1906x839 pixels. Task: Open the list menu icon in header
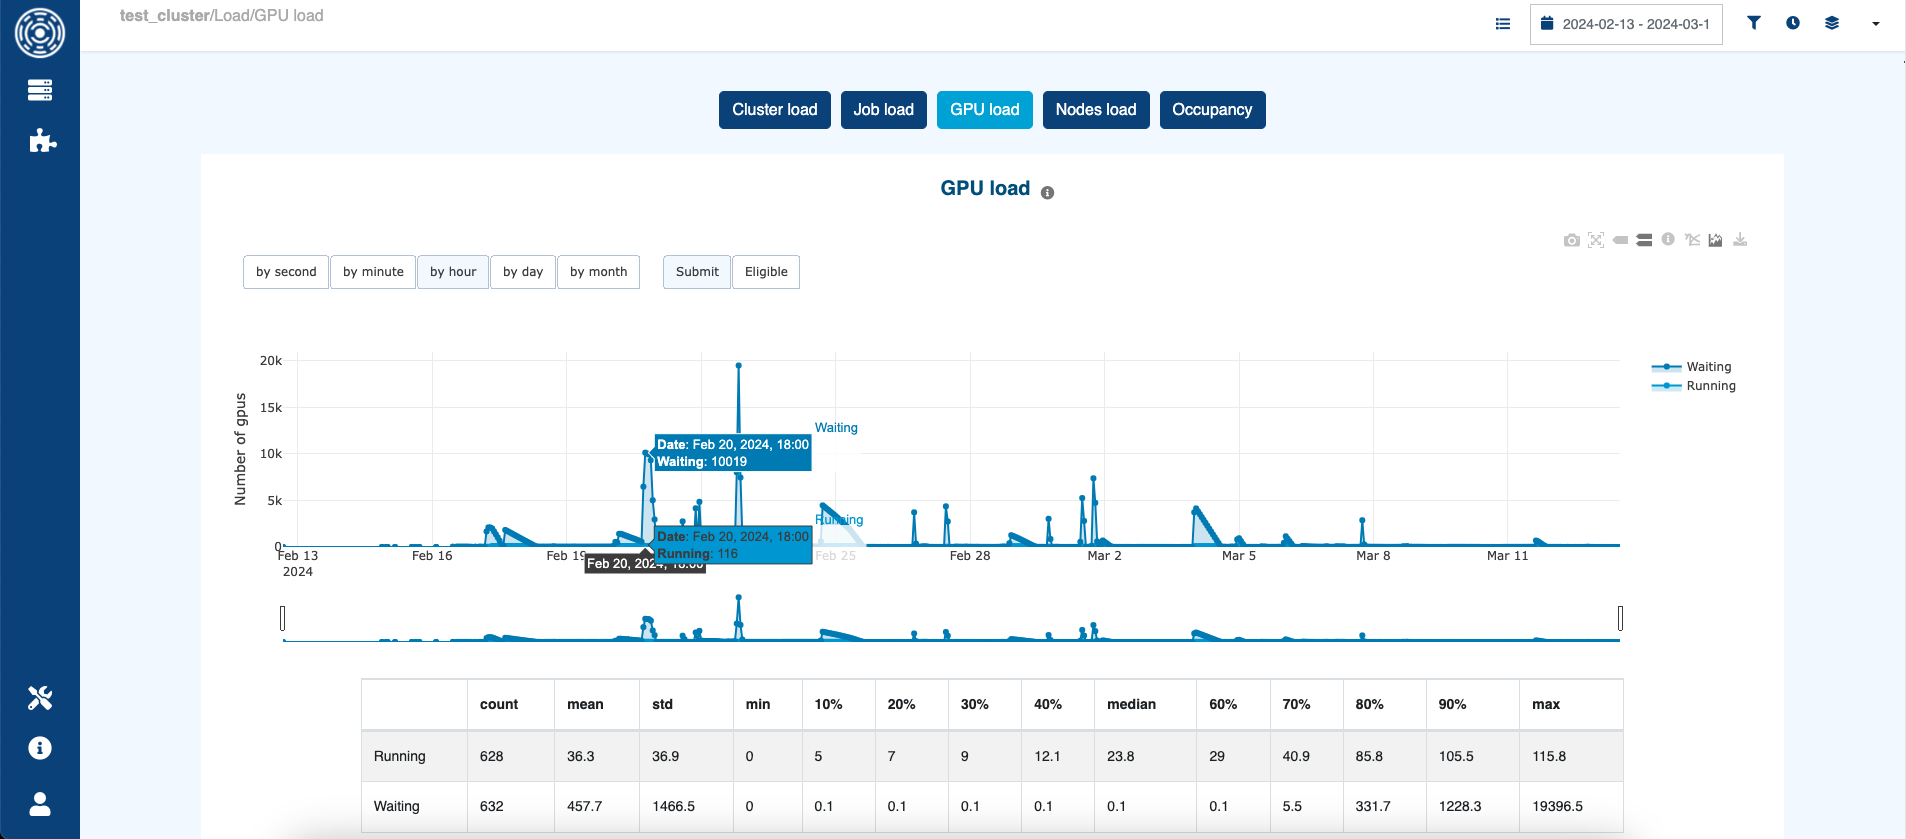click(1502, 24)
